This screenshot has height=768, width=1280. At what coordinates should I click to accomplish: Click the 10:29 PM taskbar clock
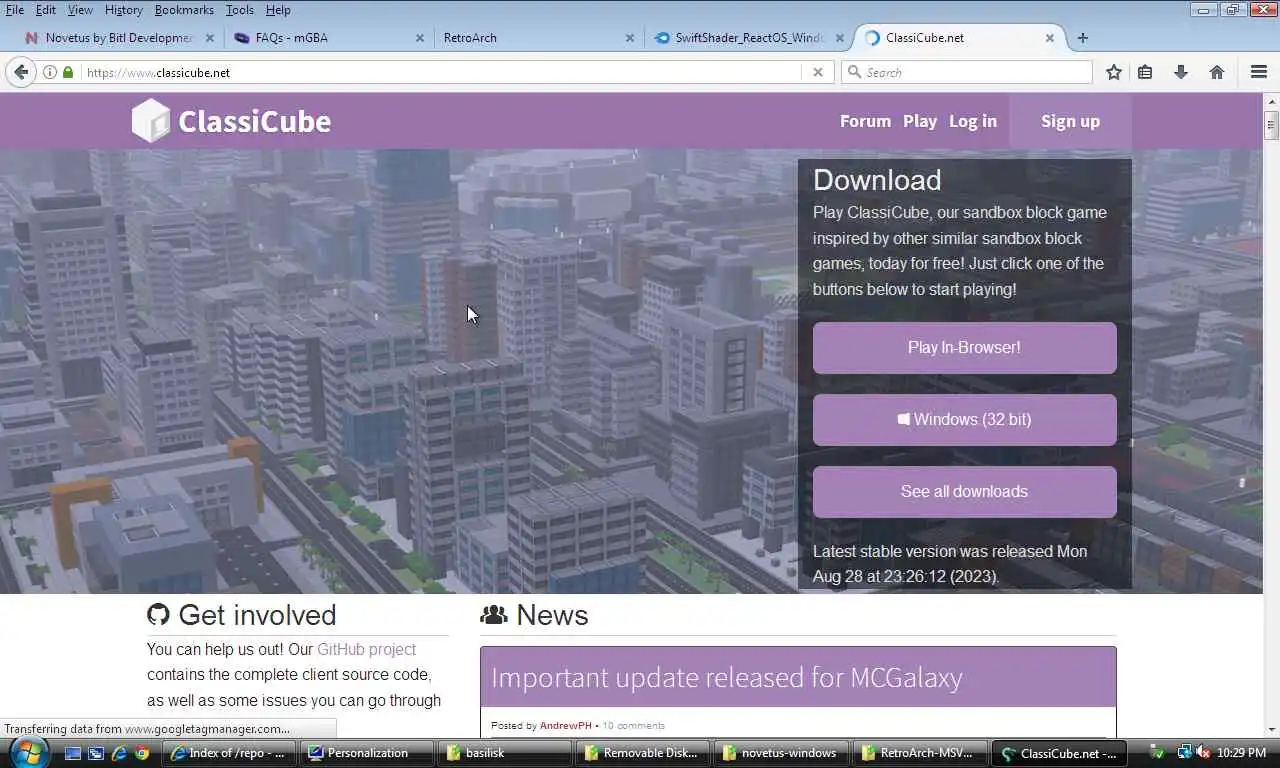[1243, 752]
